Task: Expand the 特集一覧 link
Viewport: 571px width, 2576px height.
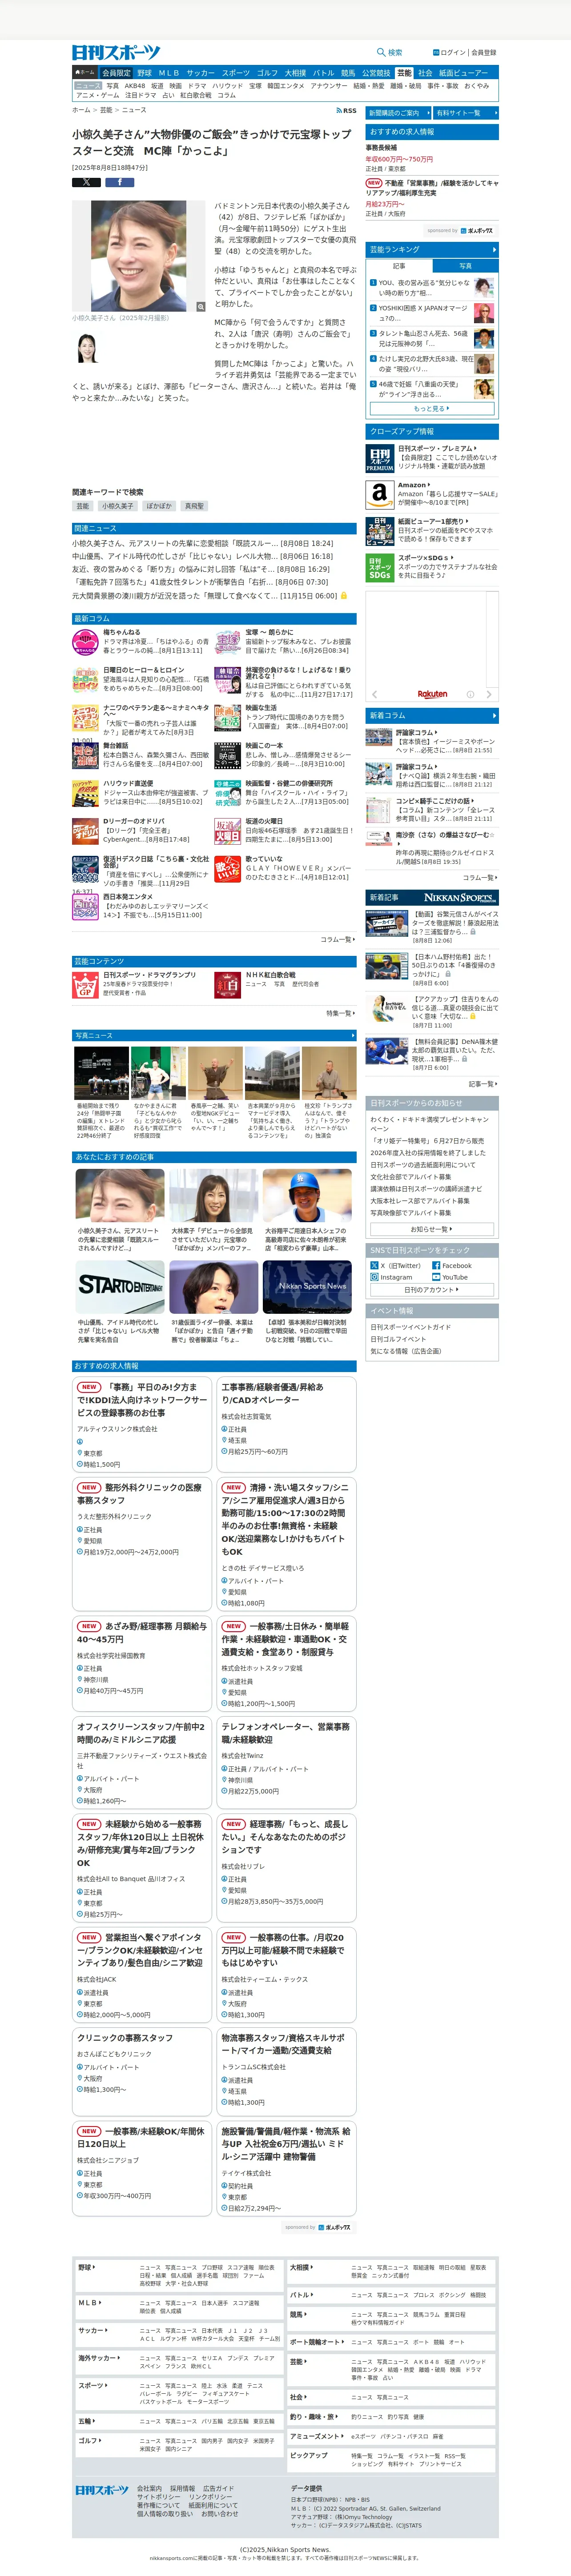Action: point(341,1013)
